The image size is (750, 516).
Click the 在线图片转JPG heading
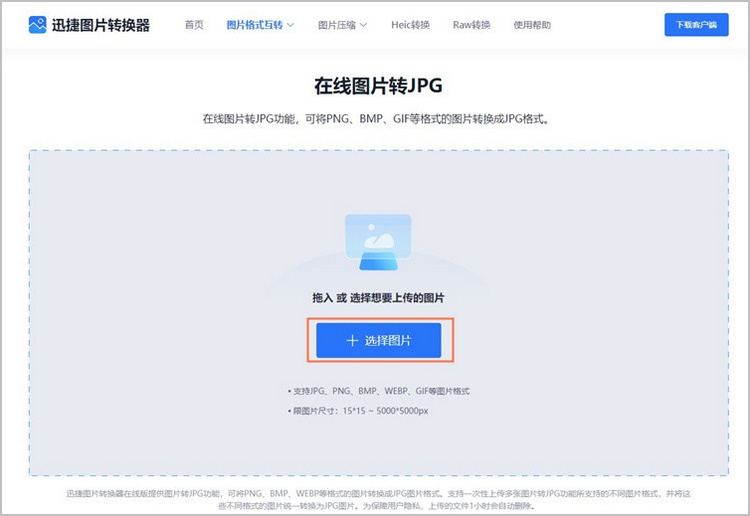[378, 86]
